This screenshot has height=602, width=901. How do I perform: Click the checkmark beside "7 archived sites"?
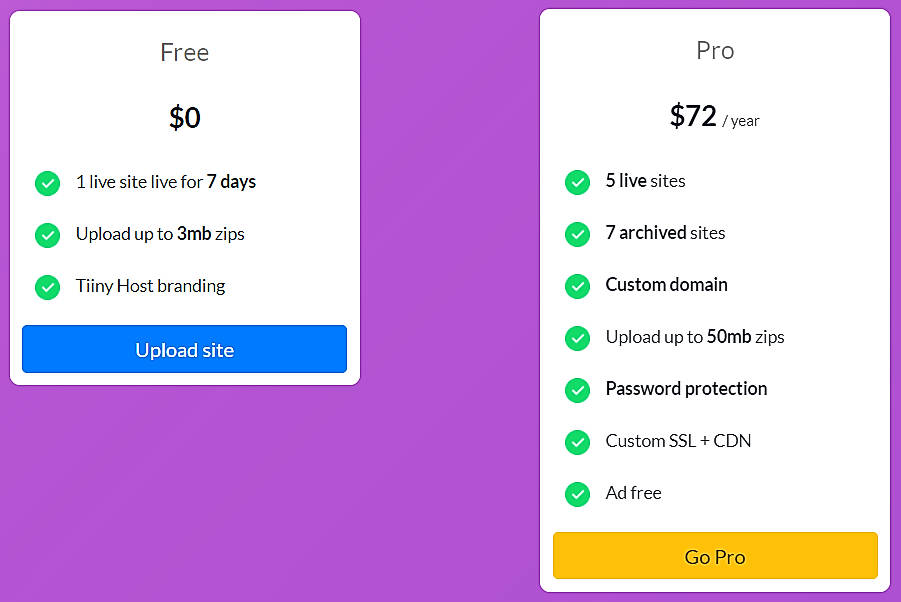point(577,234)
